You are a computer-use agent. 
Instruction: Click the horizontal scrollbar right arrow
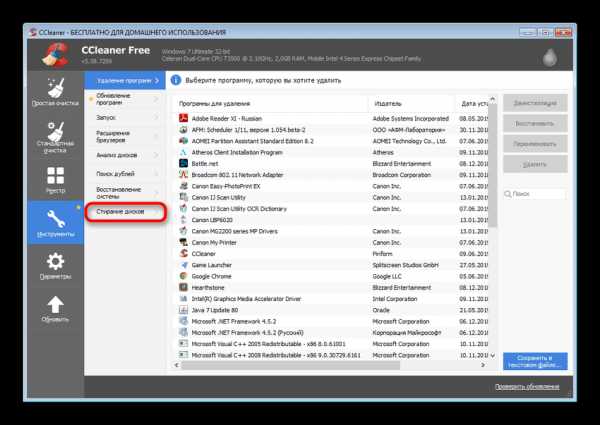[x=483, y=365]
